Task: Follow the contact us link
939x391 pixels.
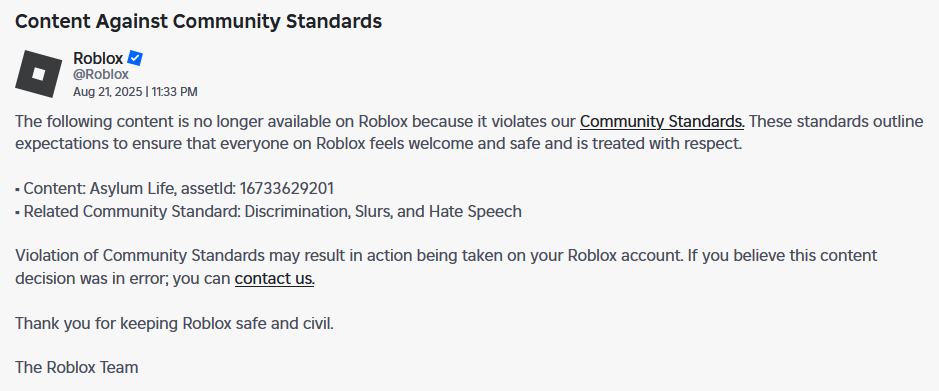Action: pos(275,278)
